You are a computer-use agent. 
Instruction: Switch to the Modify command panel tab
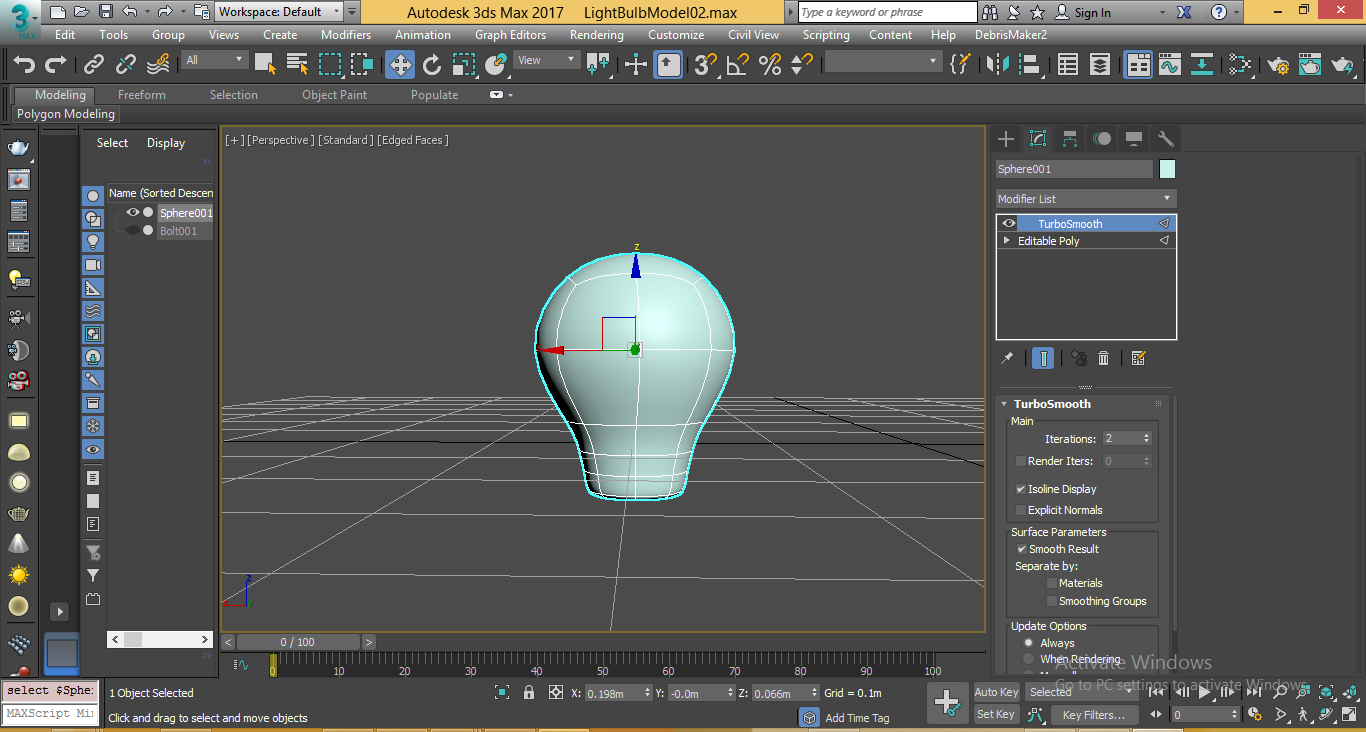1038,139
